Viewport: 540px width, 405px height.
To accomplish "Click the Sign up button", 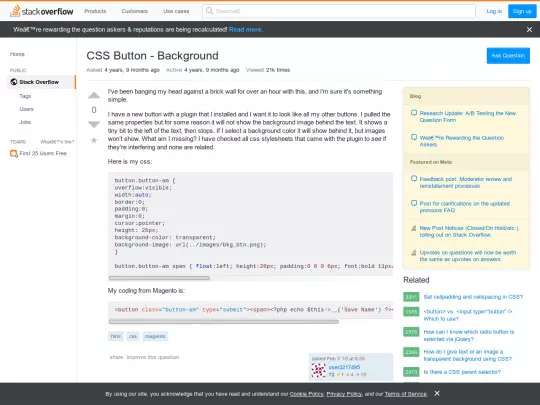I will 522,11.
